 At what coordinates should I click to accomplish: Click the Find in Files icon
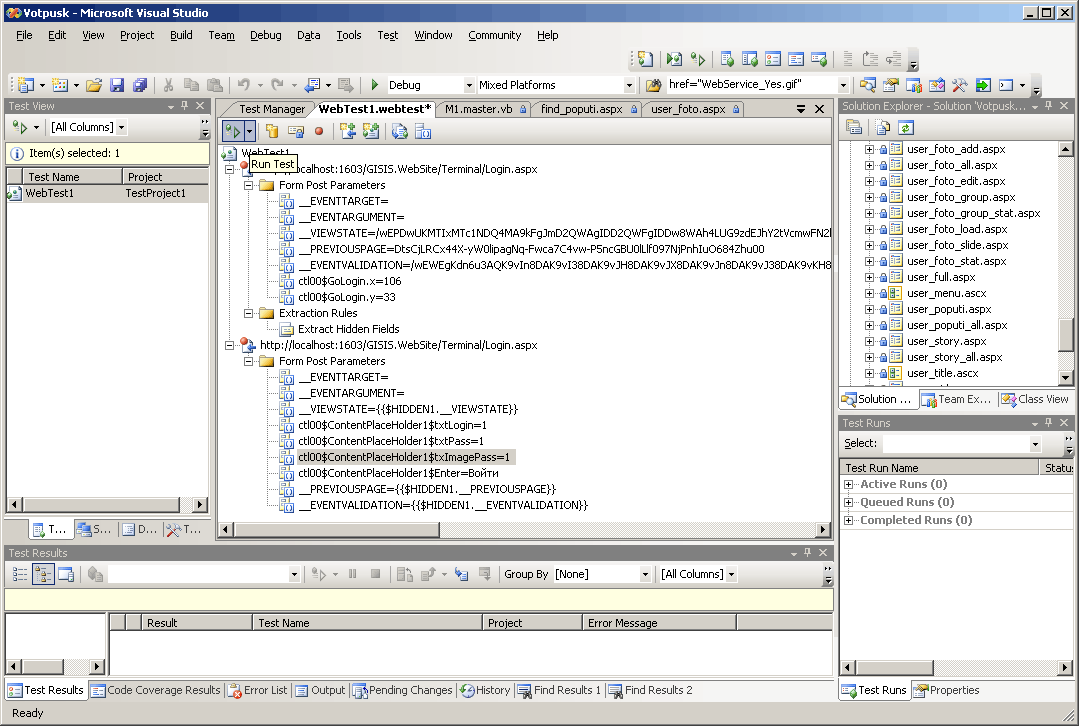tap(653, 85)
